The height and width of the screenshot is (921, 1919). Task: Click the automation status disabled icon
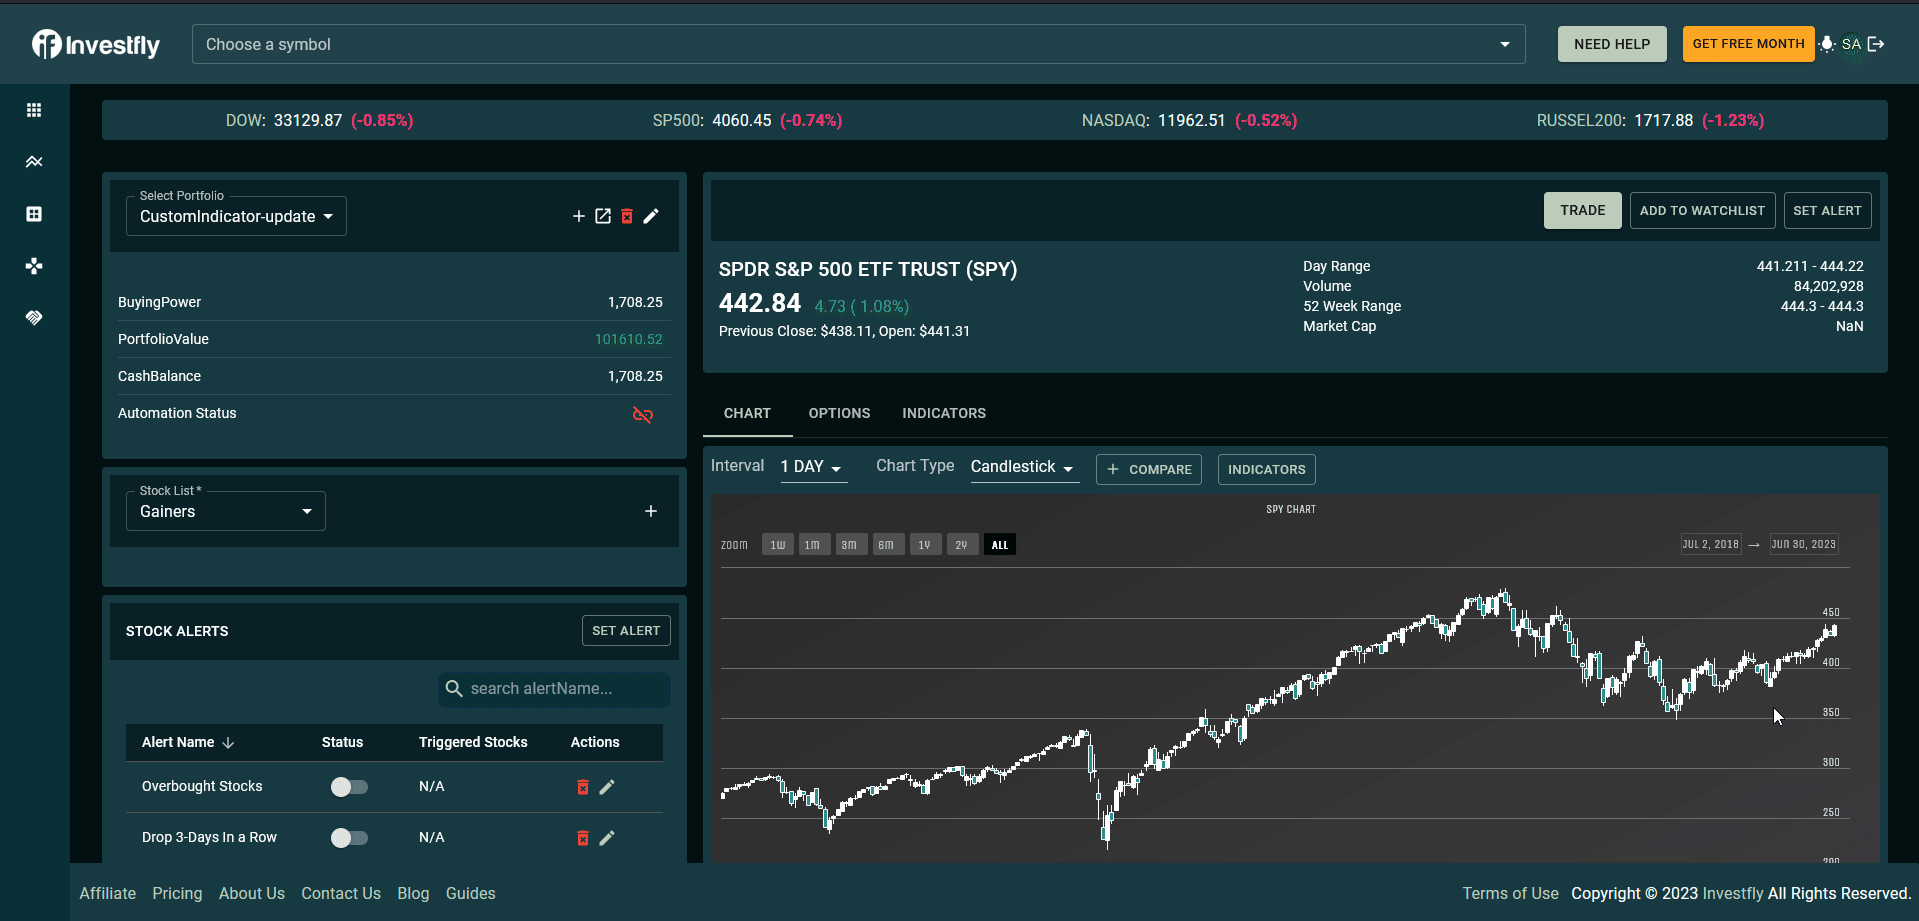click(643, 414)
